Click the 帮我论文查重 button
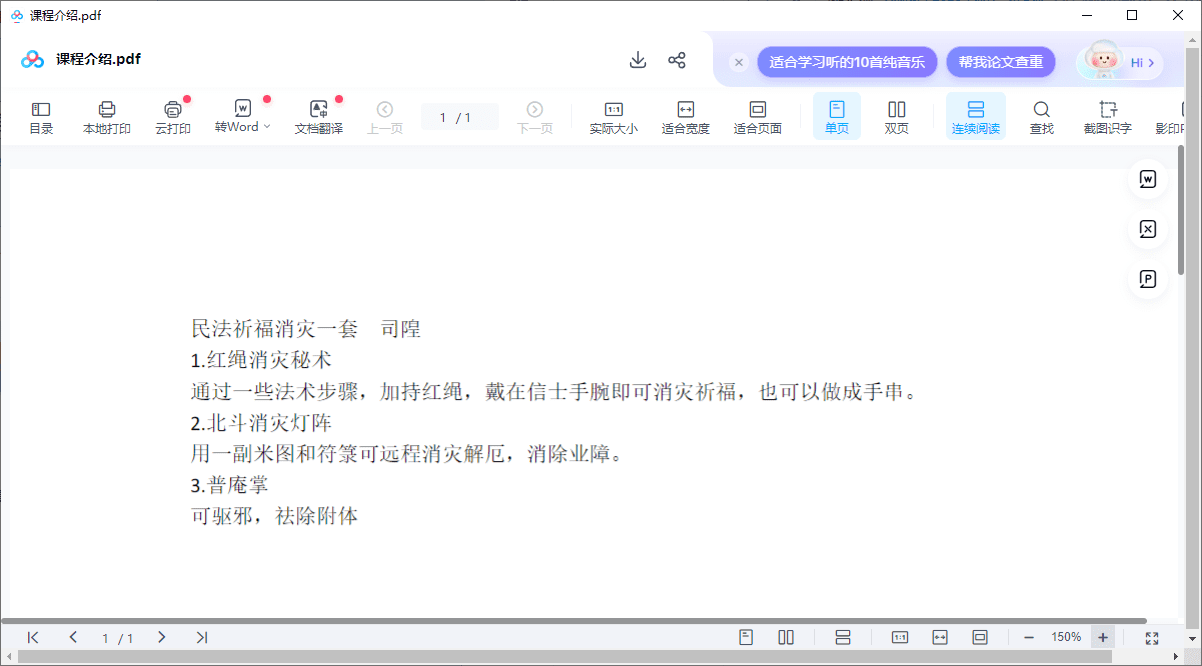 coord(1000,62)
